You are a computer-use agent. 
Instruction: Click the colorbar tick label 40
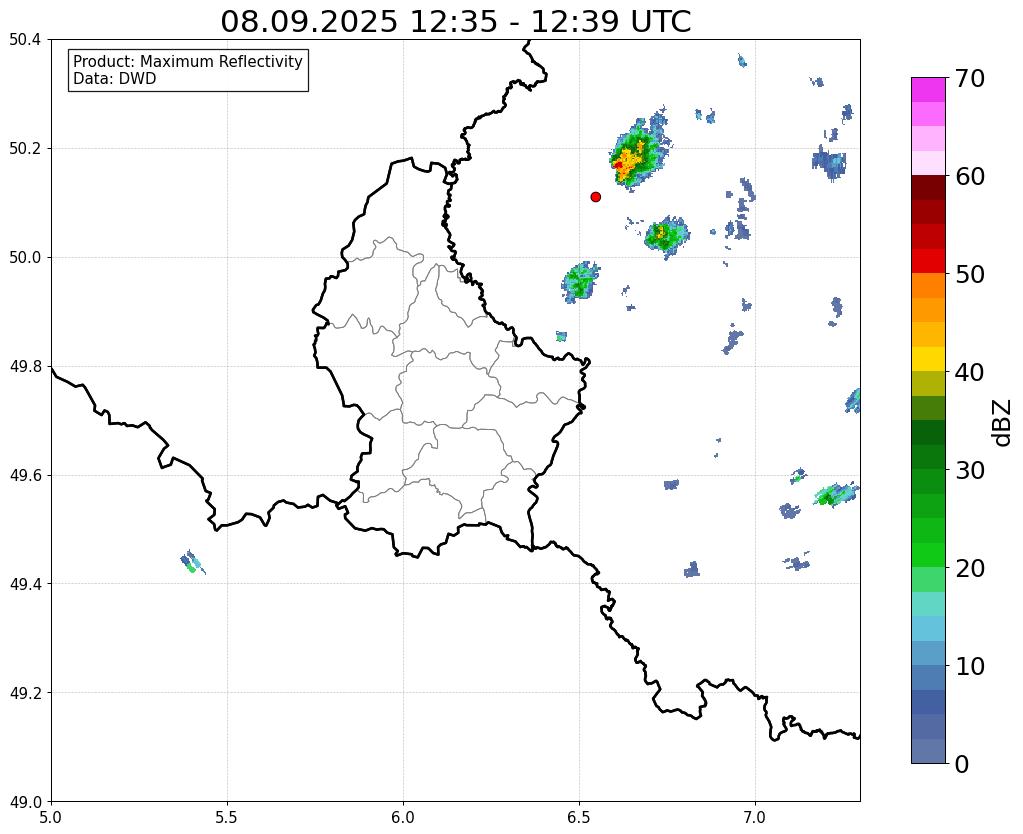tap(970, 372)
